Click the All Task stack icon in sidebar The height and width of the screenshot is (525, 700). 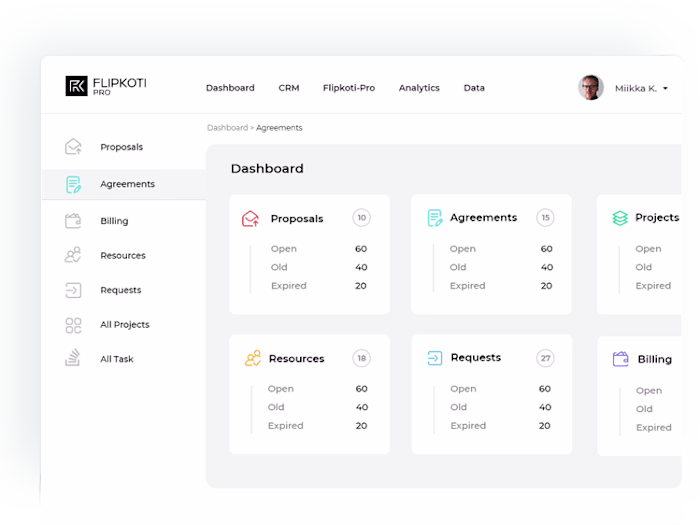click(73, 358)
